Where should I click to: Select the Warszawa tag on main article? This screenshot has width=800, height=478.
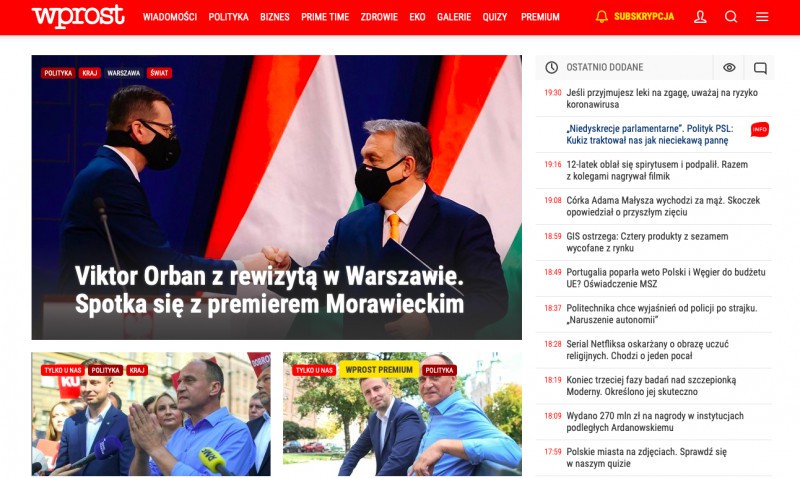pos(123,73)
